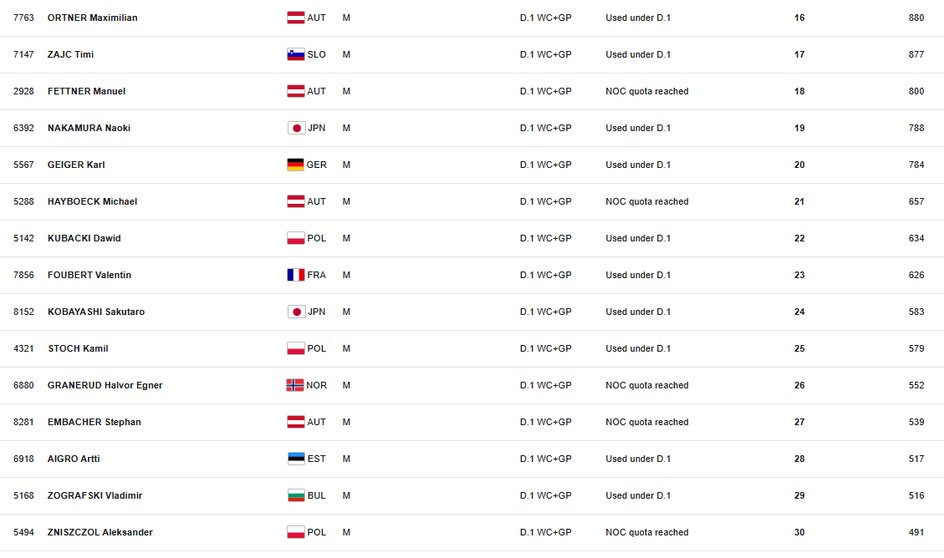The height and width of the screenshot is (558, 944).
Task: Click the rank number 30 cell
Action: click(799, 533)
